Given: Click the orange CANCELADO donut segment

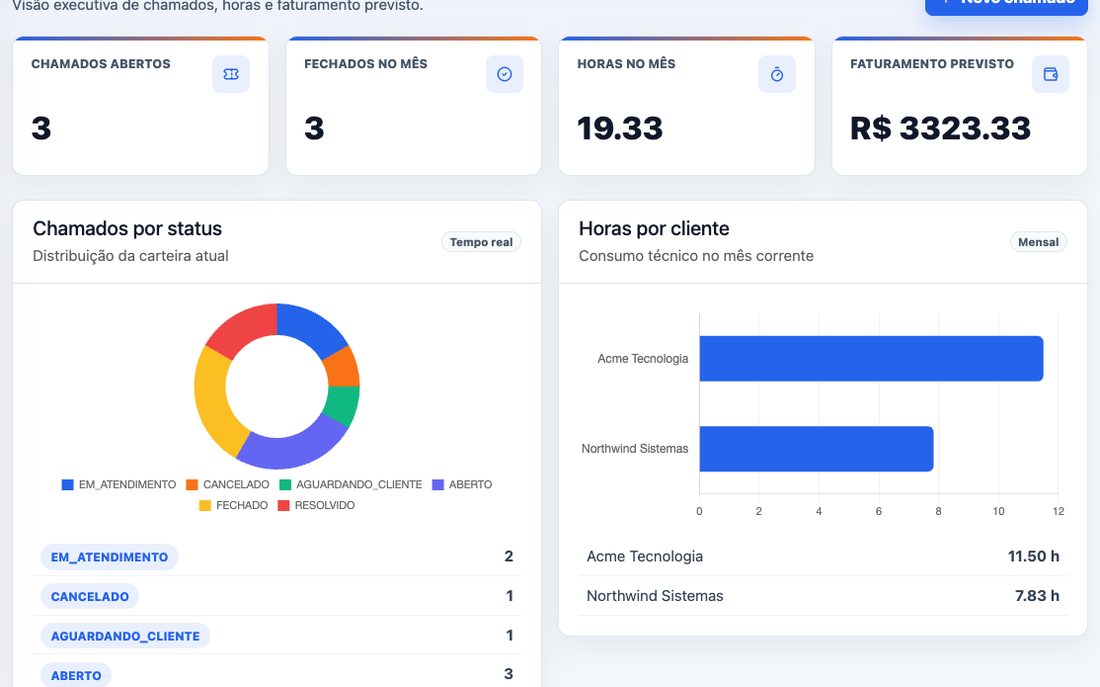Looking at the screenshot, I should coord(342,368).
